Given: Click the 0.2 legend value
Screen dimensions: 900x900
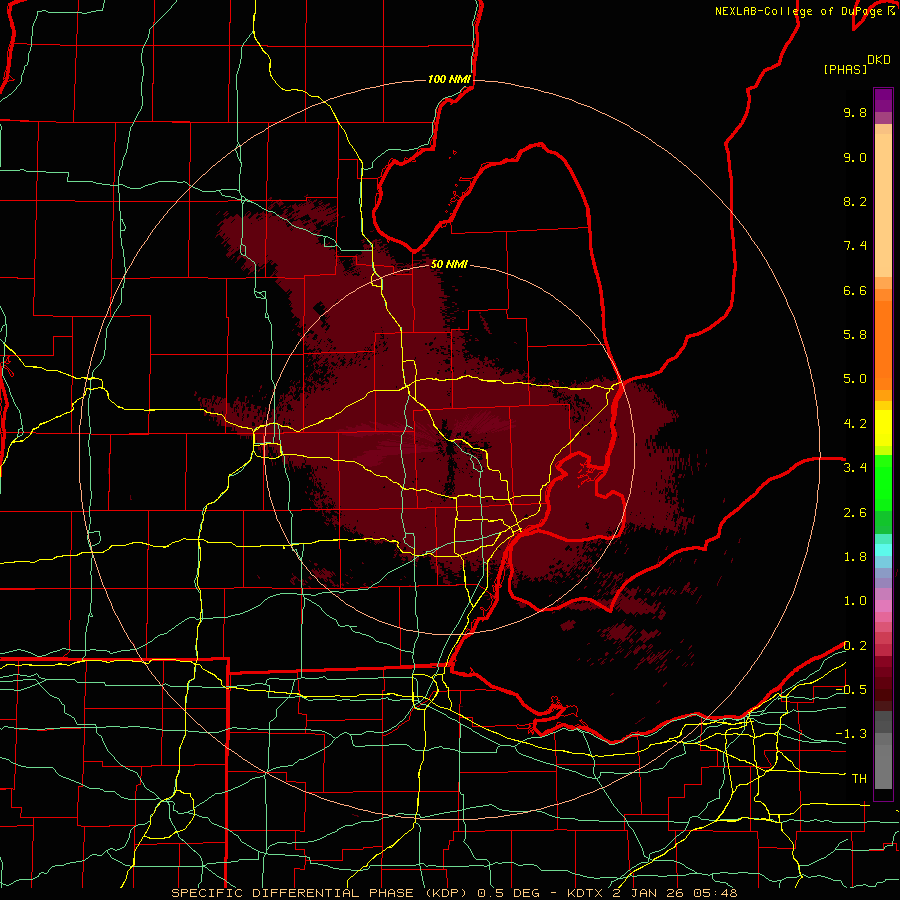Looking at the screenshot, I should click(855, 646).
